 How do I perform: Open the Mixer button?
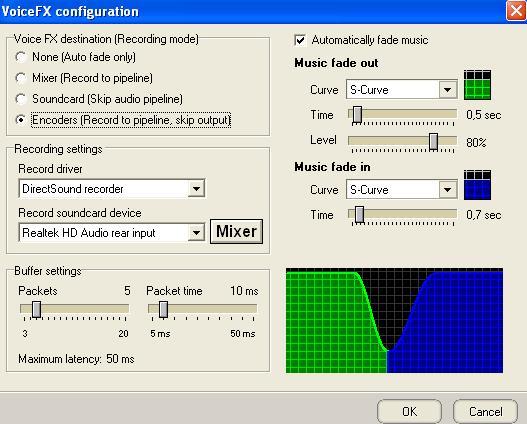click(236, 231)
